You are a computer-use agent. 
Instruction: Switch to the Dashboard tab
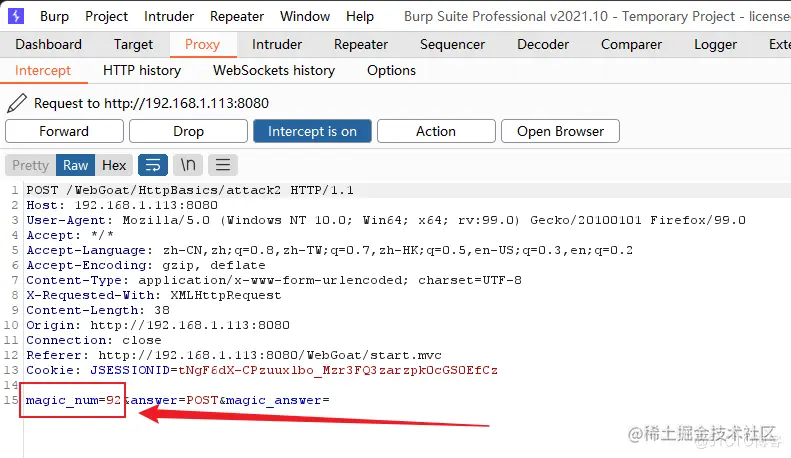(48, 44)
